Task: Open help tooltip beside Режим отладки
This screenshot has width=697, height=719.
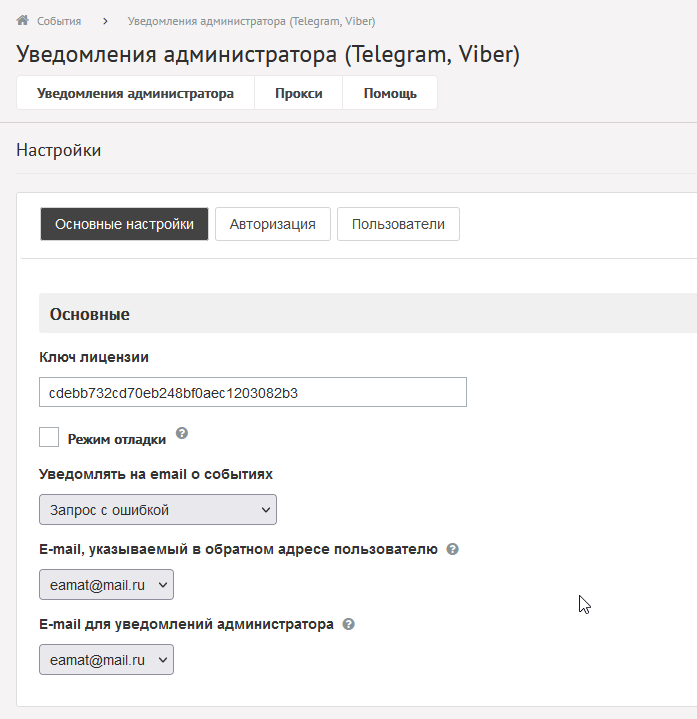Action: click(x=182, y=434)
